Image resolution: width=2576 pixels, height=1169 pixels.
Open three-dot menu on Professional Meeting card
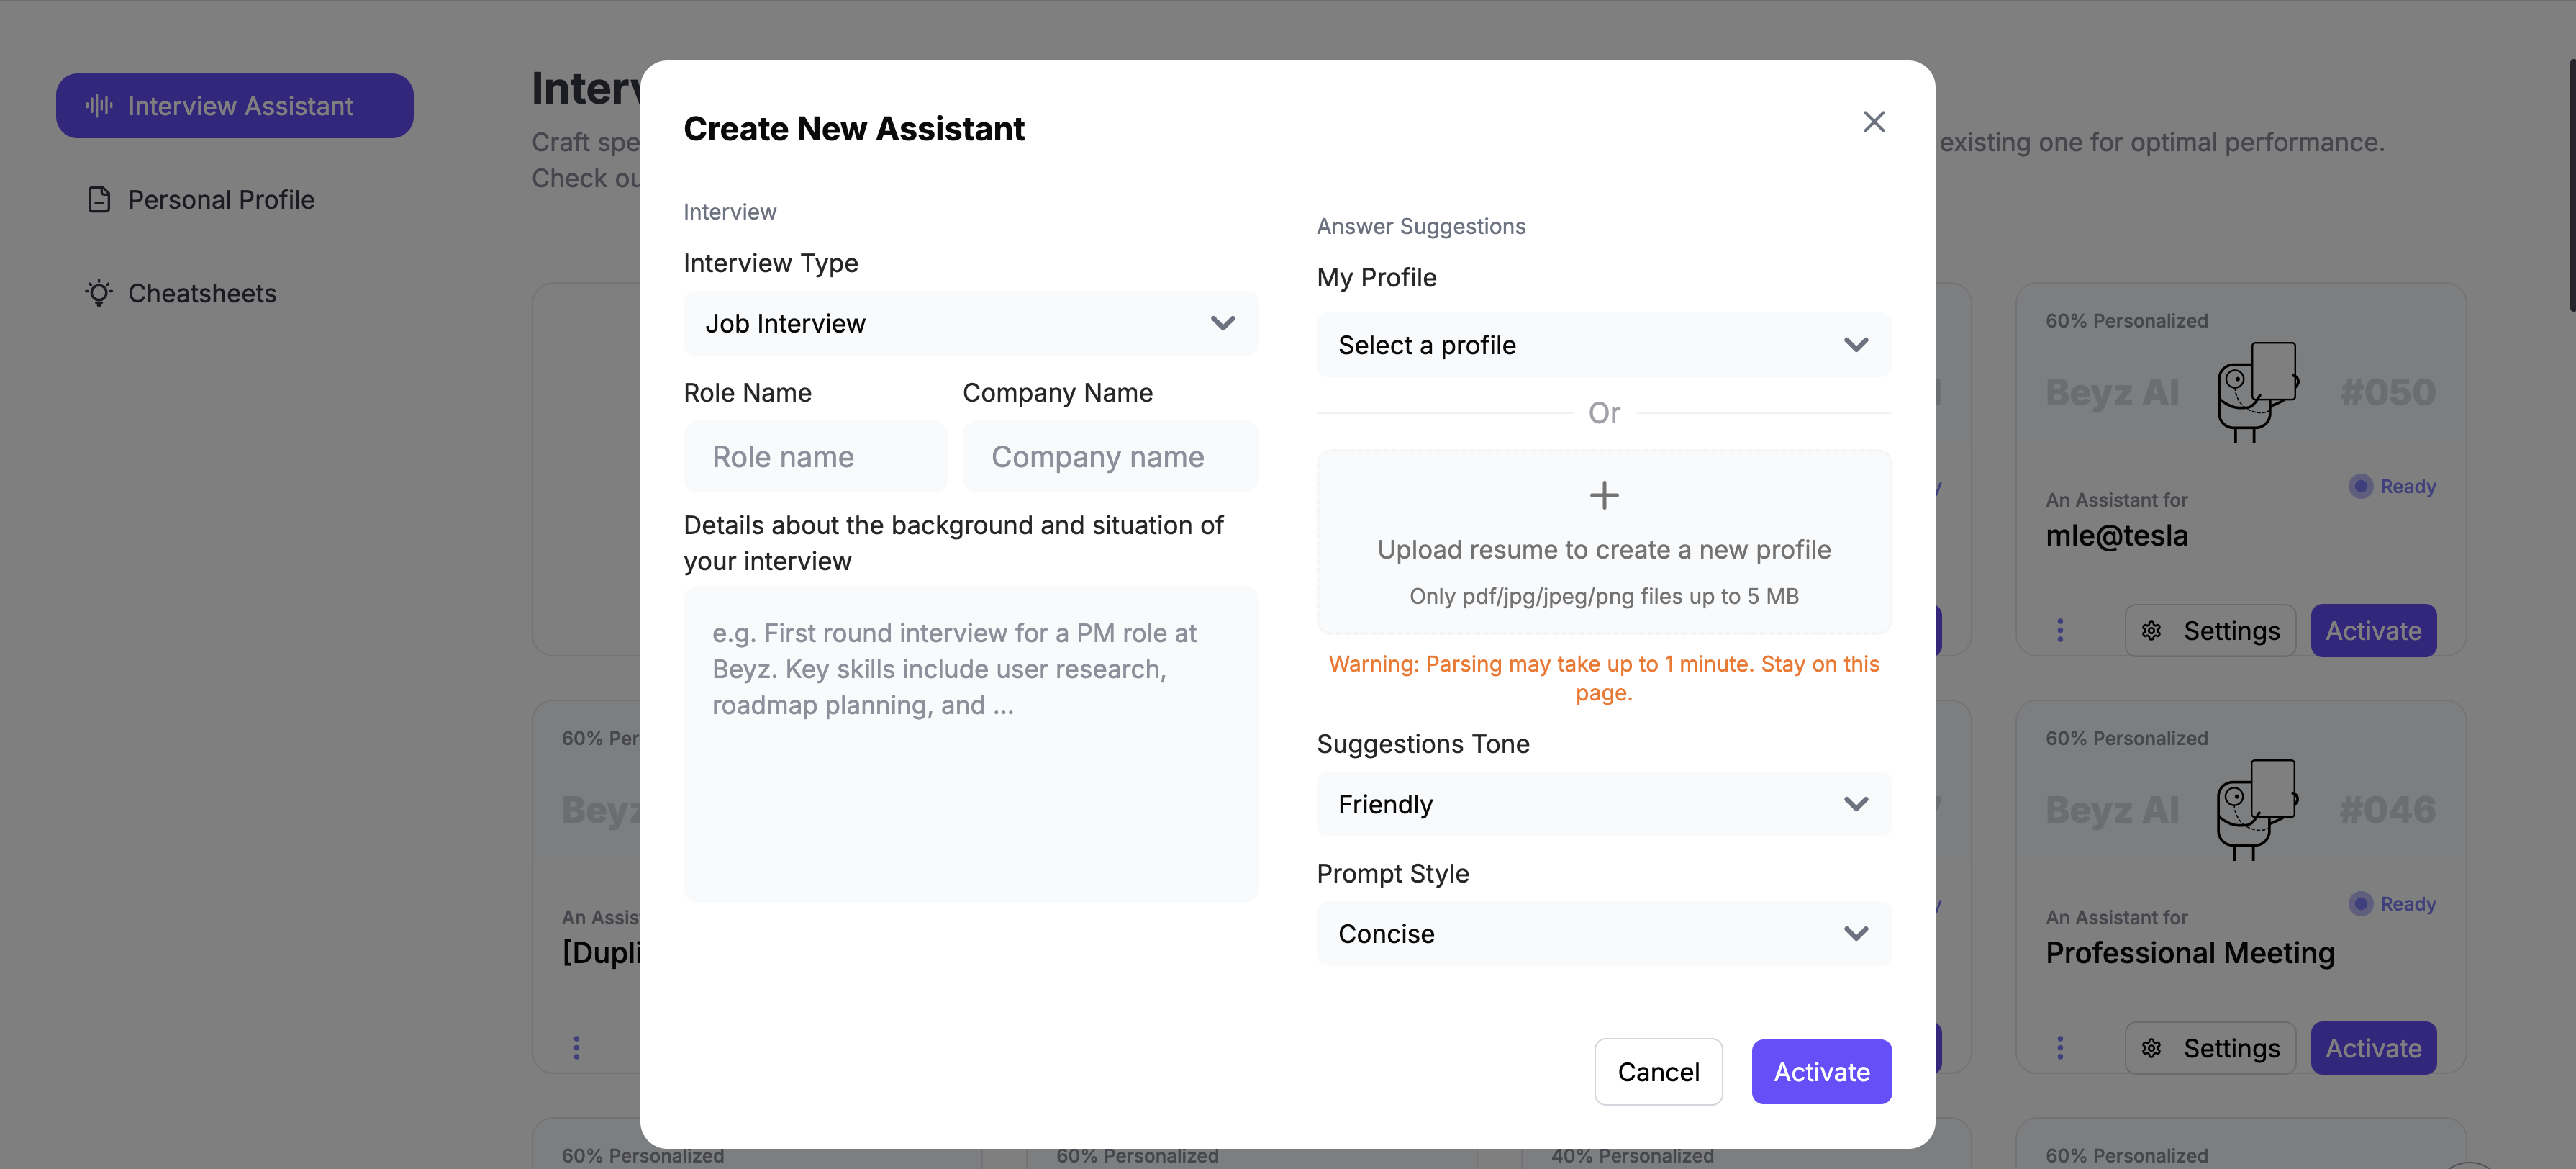[2059, 1048]
